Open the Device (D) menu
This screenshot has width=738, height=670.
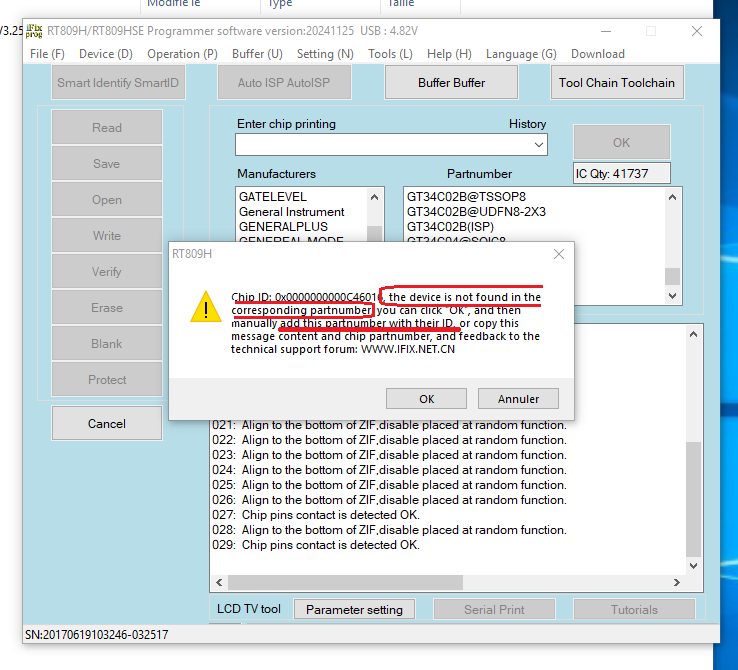(106, 54)
